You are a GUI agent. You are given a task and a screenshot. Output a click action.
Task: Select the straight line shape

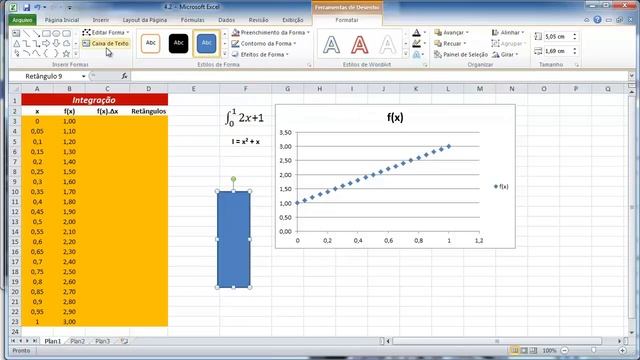pos(27,33)
